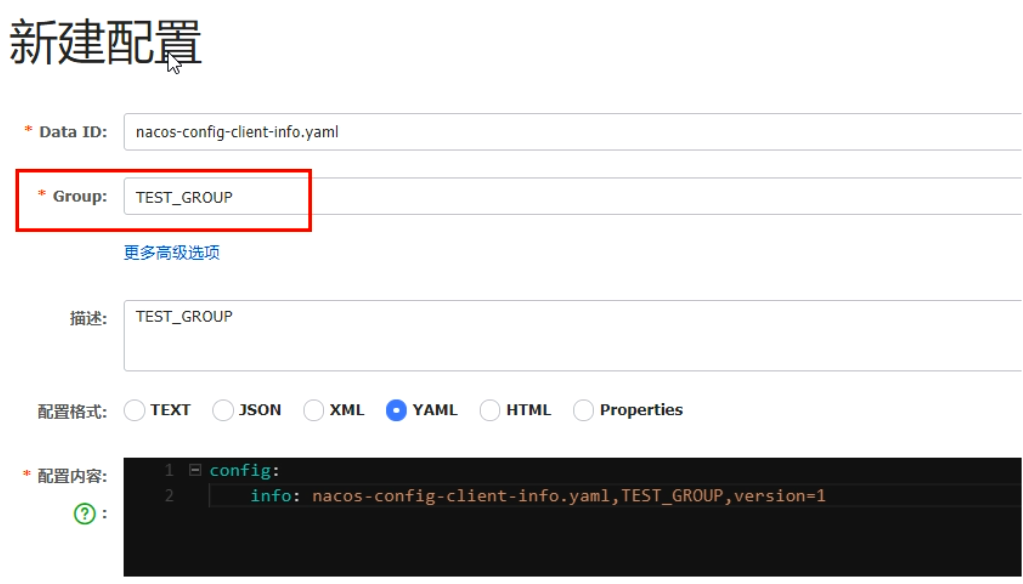1023x584 pixels.
Task: Click the '描述:' field label
Action: click(89, 318)
